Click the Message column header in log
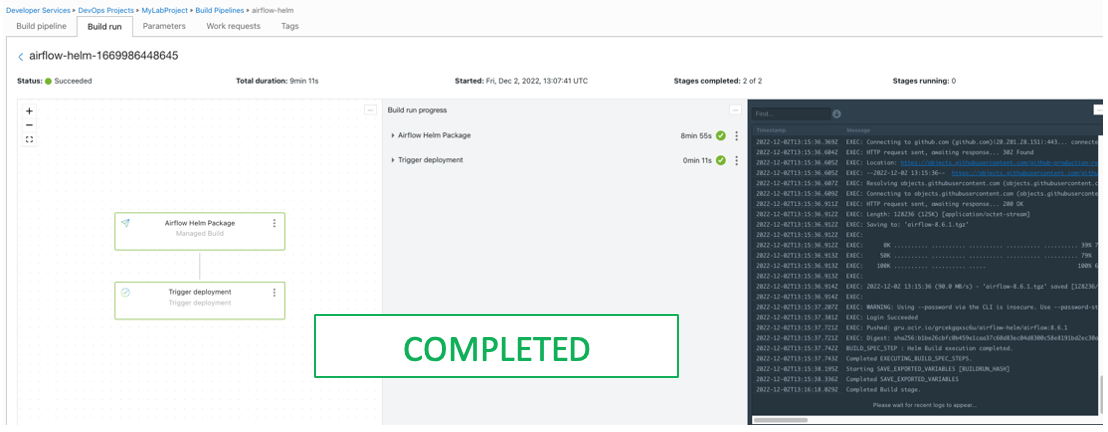The height and width of the screenshot is (432, 1108). click(x=859, y=131)
